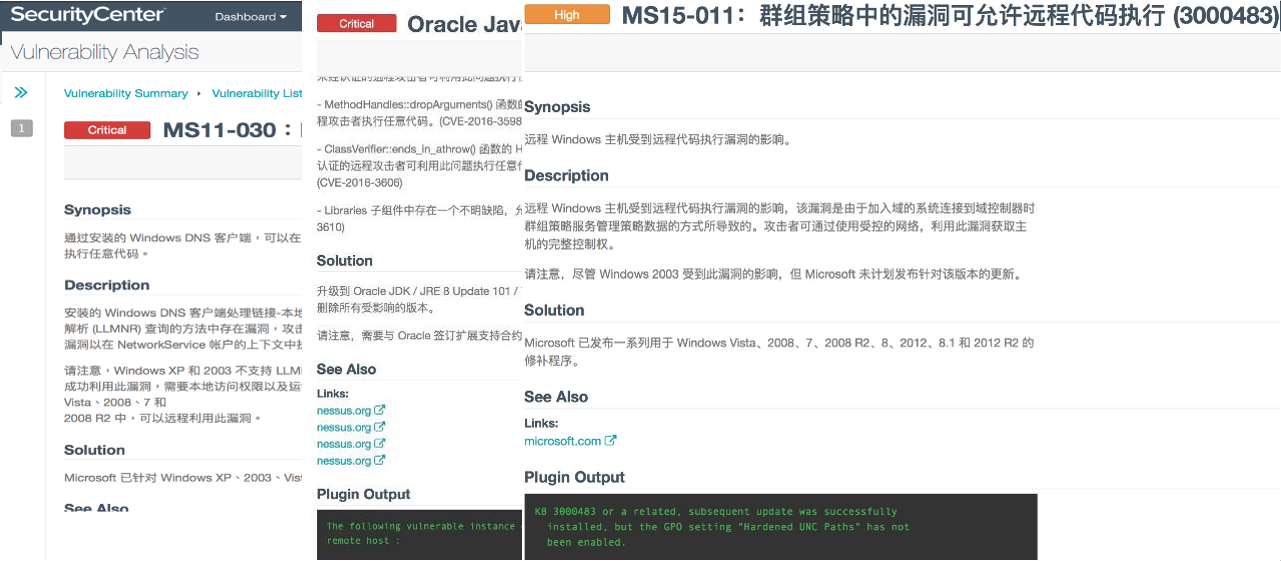This screenshot has height=561, width=1281.
Task: Open the microsoft.com link
Action: click(563, 441)
